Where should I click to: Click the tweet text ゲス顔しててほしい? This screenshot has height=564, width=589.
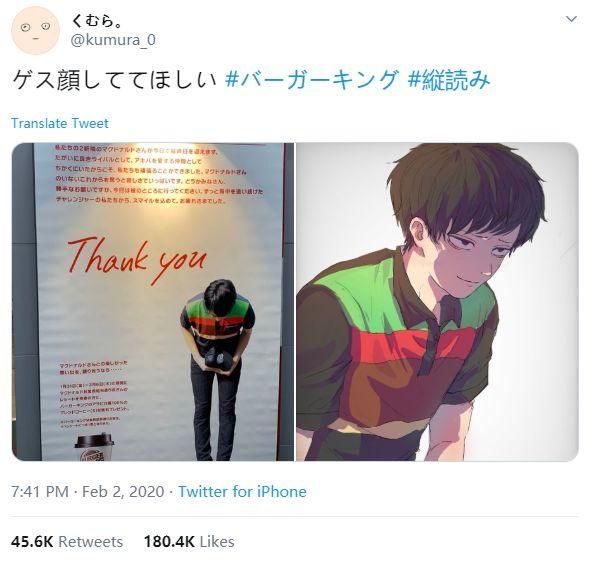115,80
